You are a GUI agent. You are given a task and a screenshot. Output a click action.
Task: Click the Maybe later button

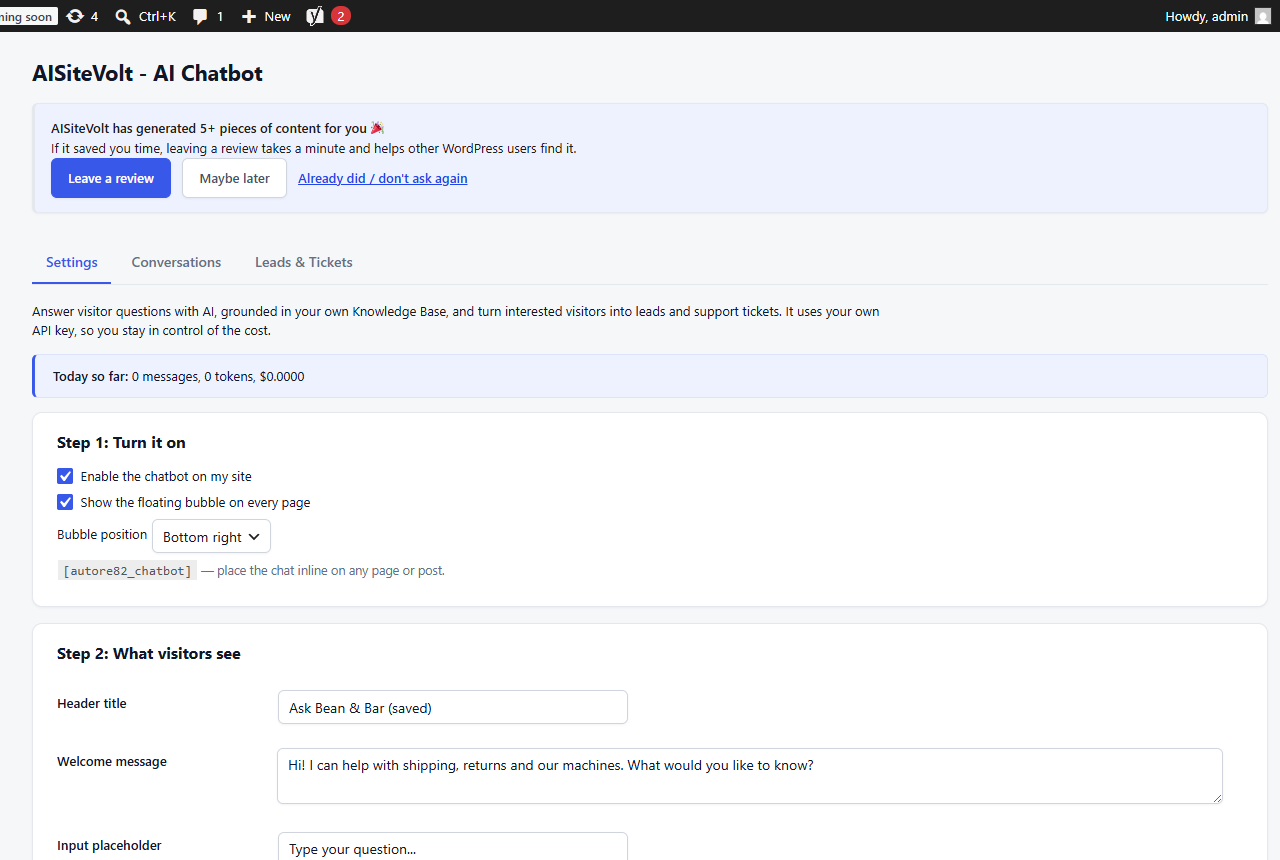click(234, 178)
